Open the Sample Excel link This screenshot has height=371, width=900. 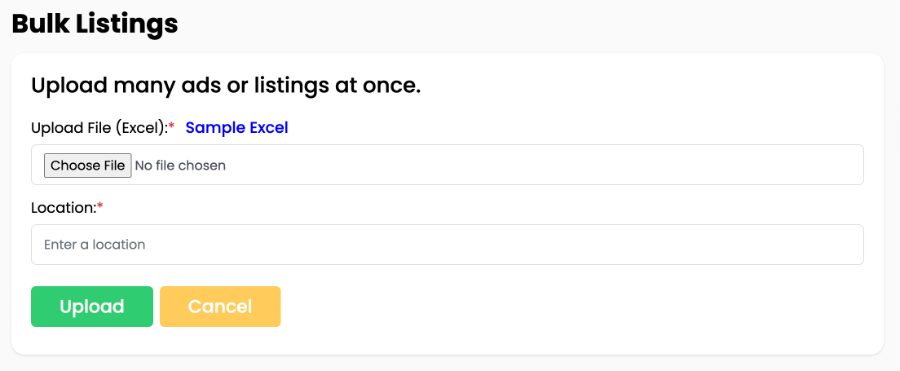[237, 127]
